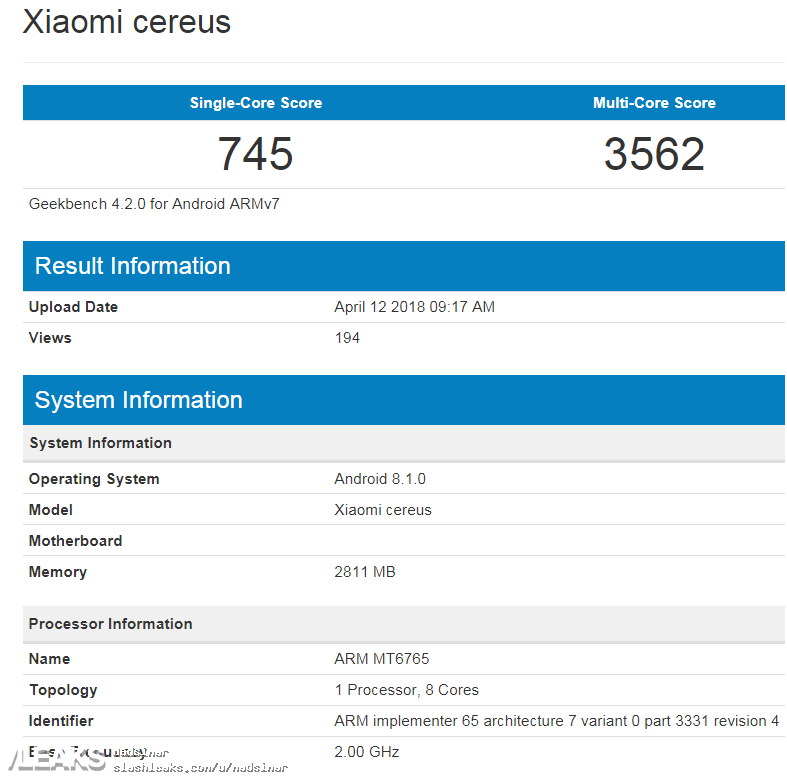Select the 'ARM MT6765' value
This screenshot has width=787, height=777.
coord(382,659)
